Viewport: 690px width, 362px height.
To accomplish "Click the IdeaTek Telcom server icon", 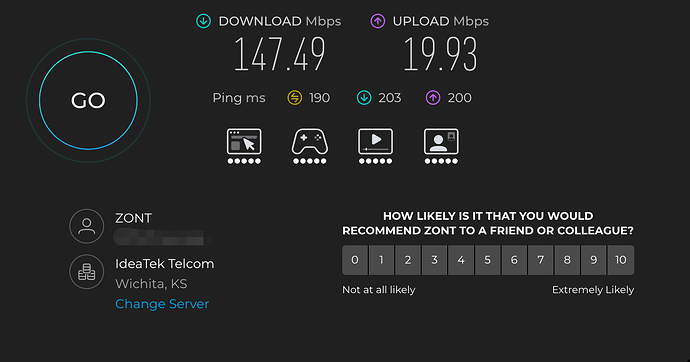I will [87, 272].
